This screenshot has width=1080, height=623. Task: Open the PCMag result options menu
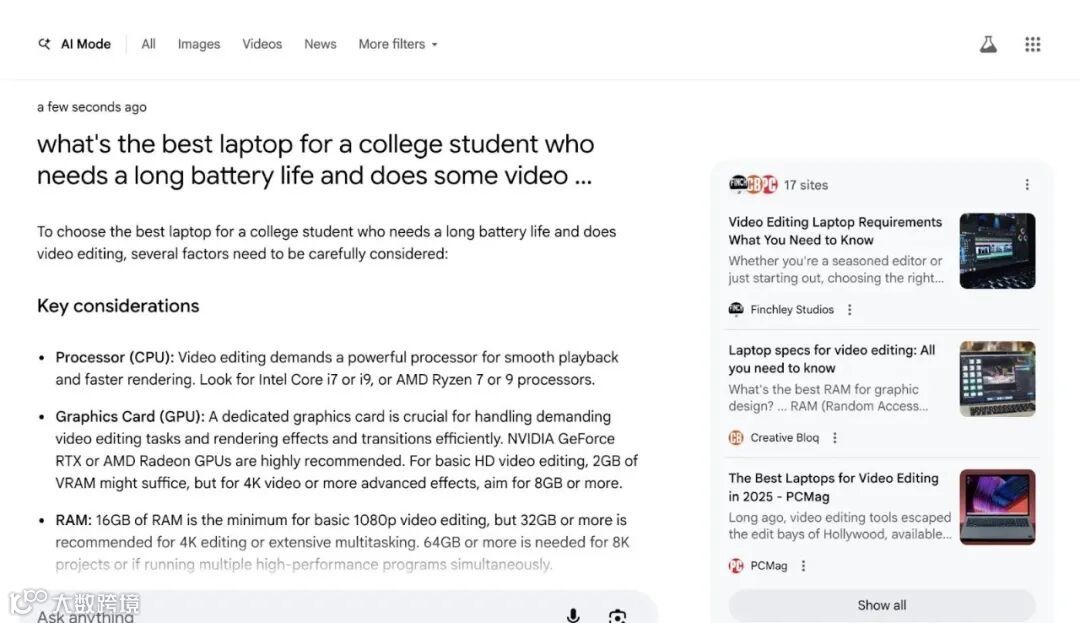(803, 566)
